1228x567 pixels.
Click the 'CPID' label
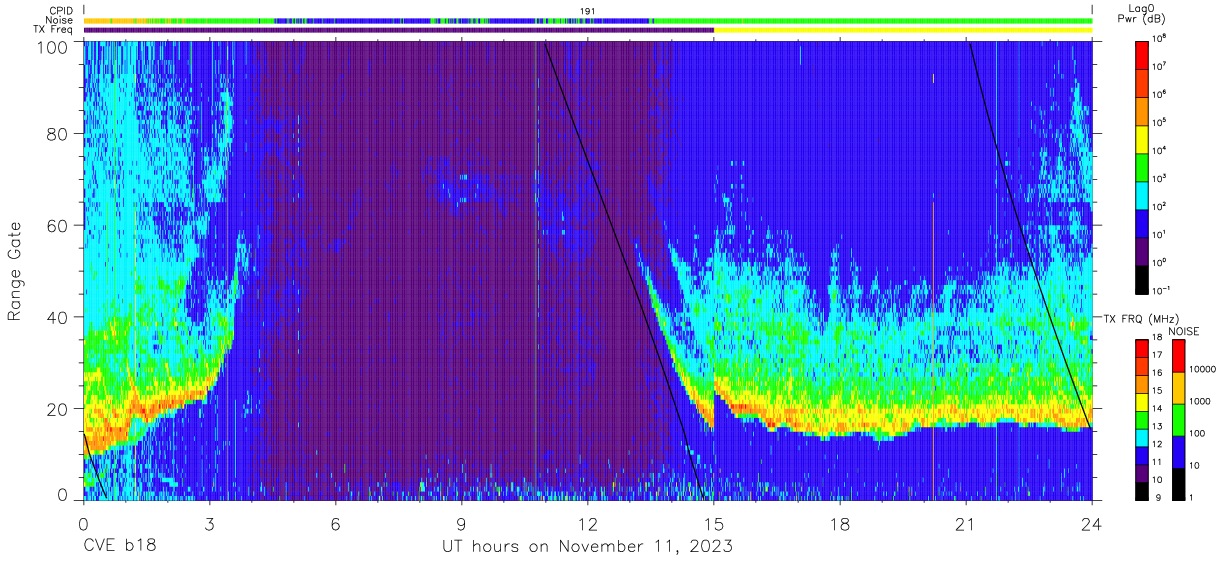pos(59,10)
